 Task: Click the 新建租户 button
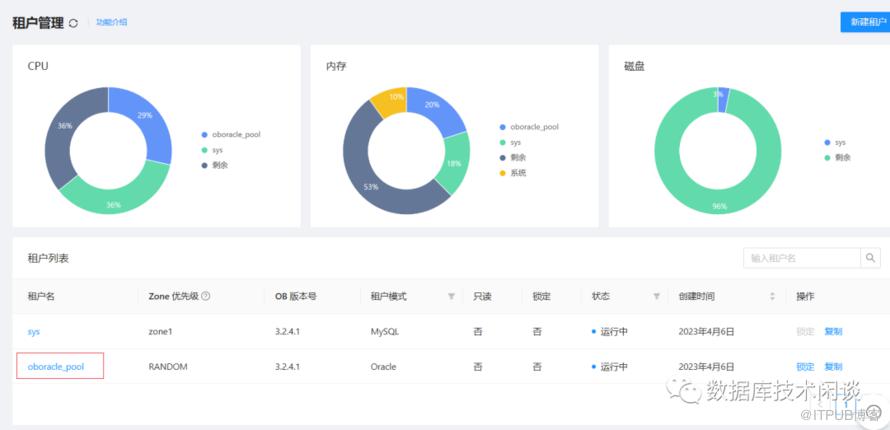(x=866, y=22)
